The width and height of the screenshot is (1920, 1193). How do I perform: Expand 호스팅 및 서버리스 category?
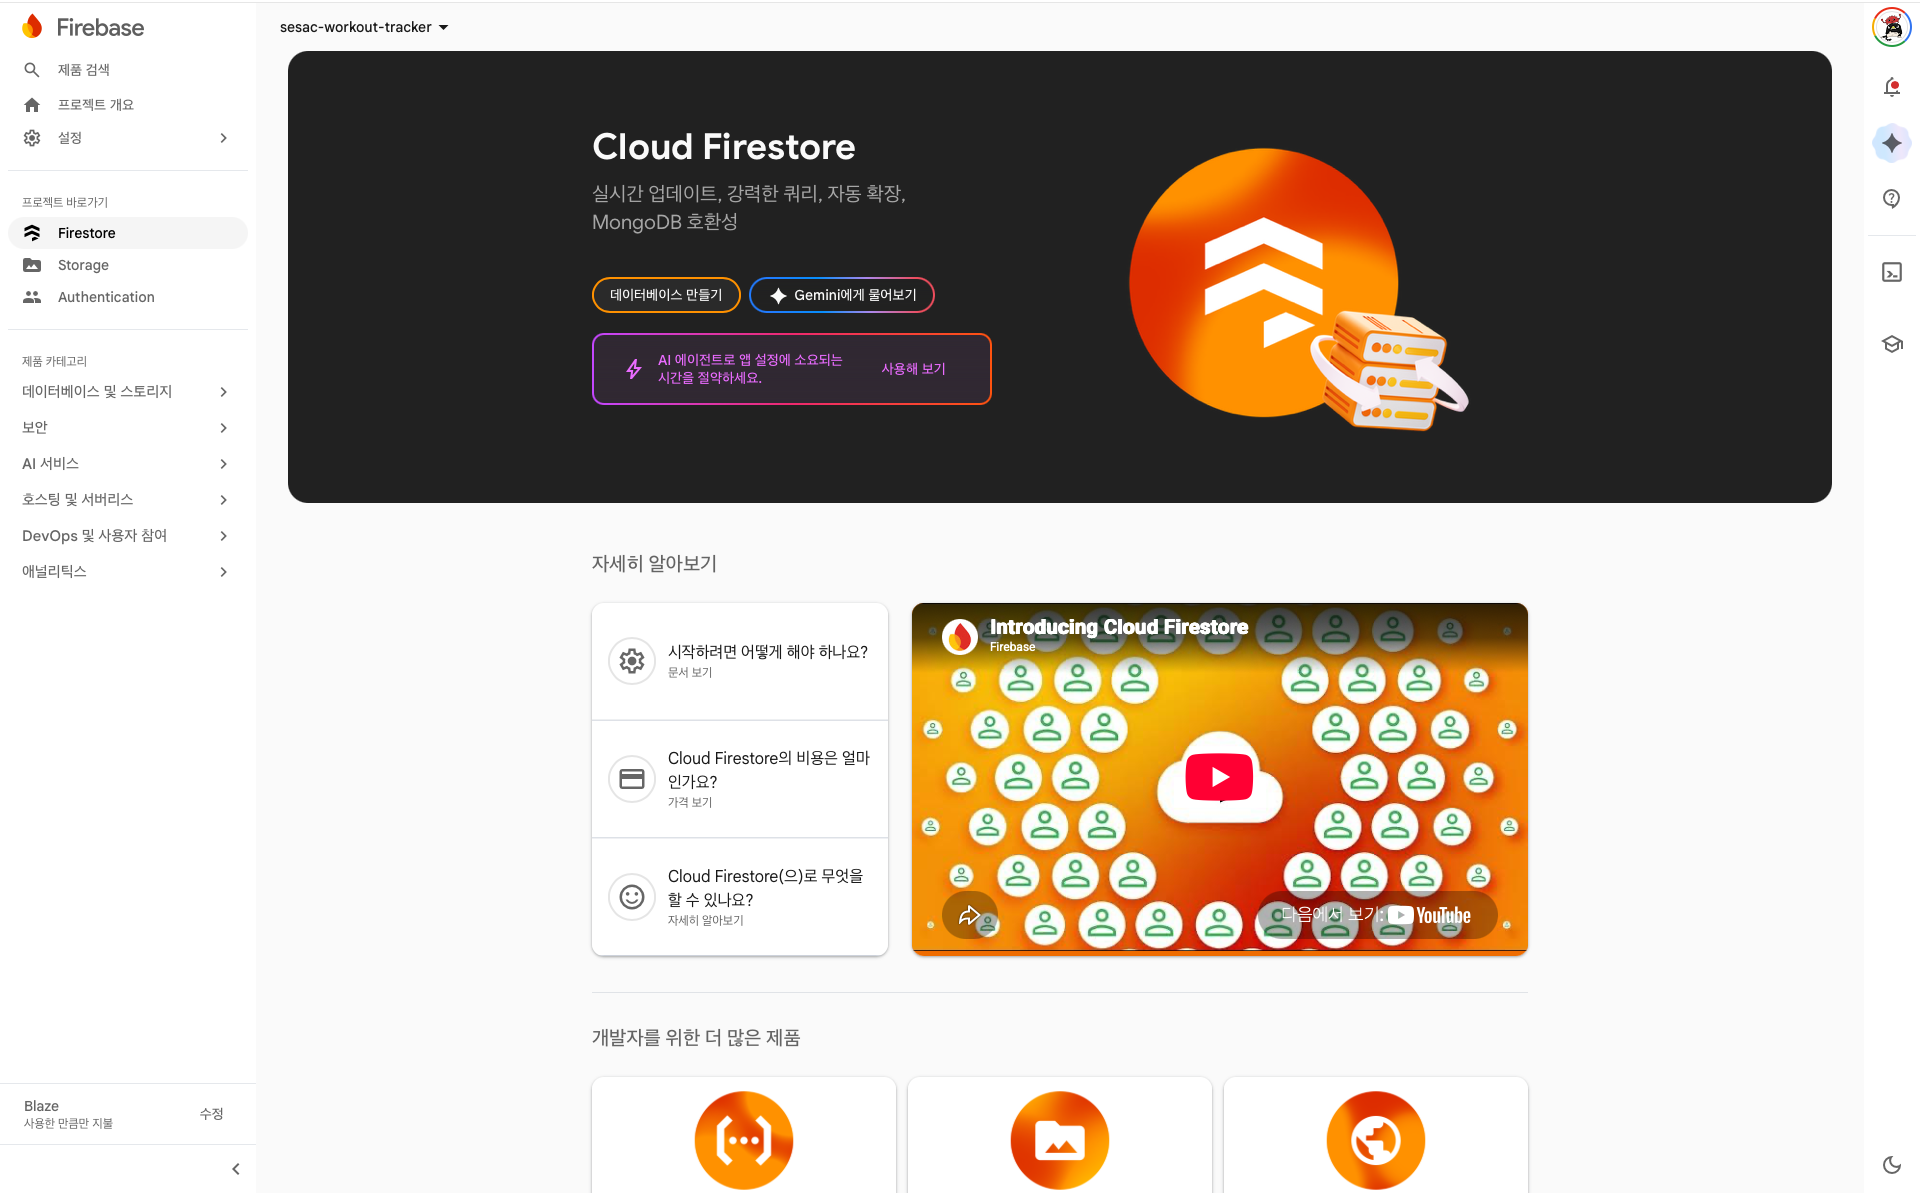point(127,500)
